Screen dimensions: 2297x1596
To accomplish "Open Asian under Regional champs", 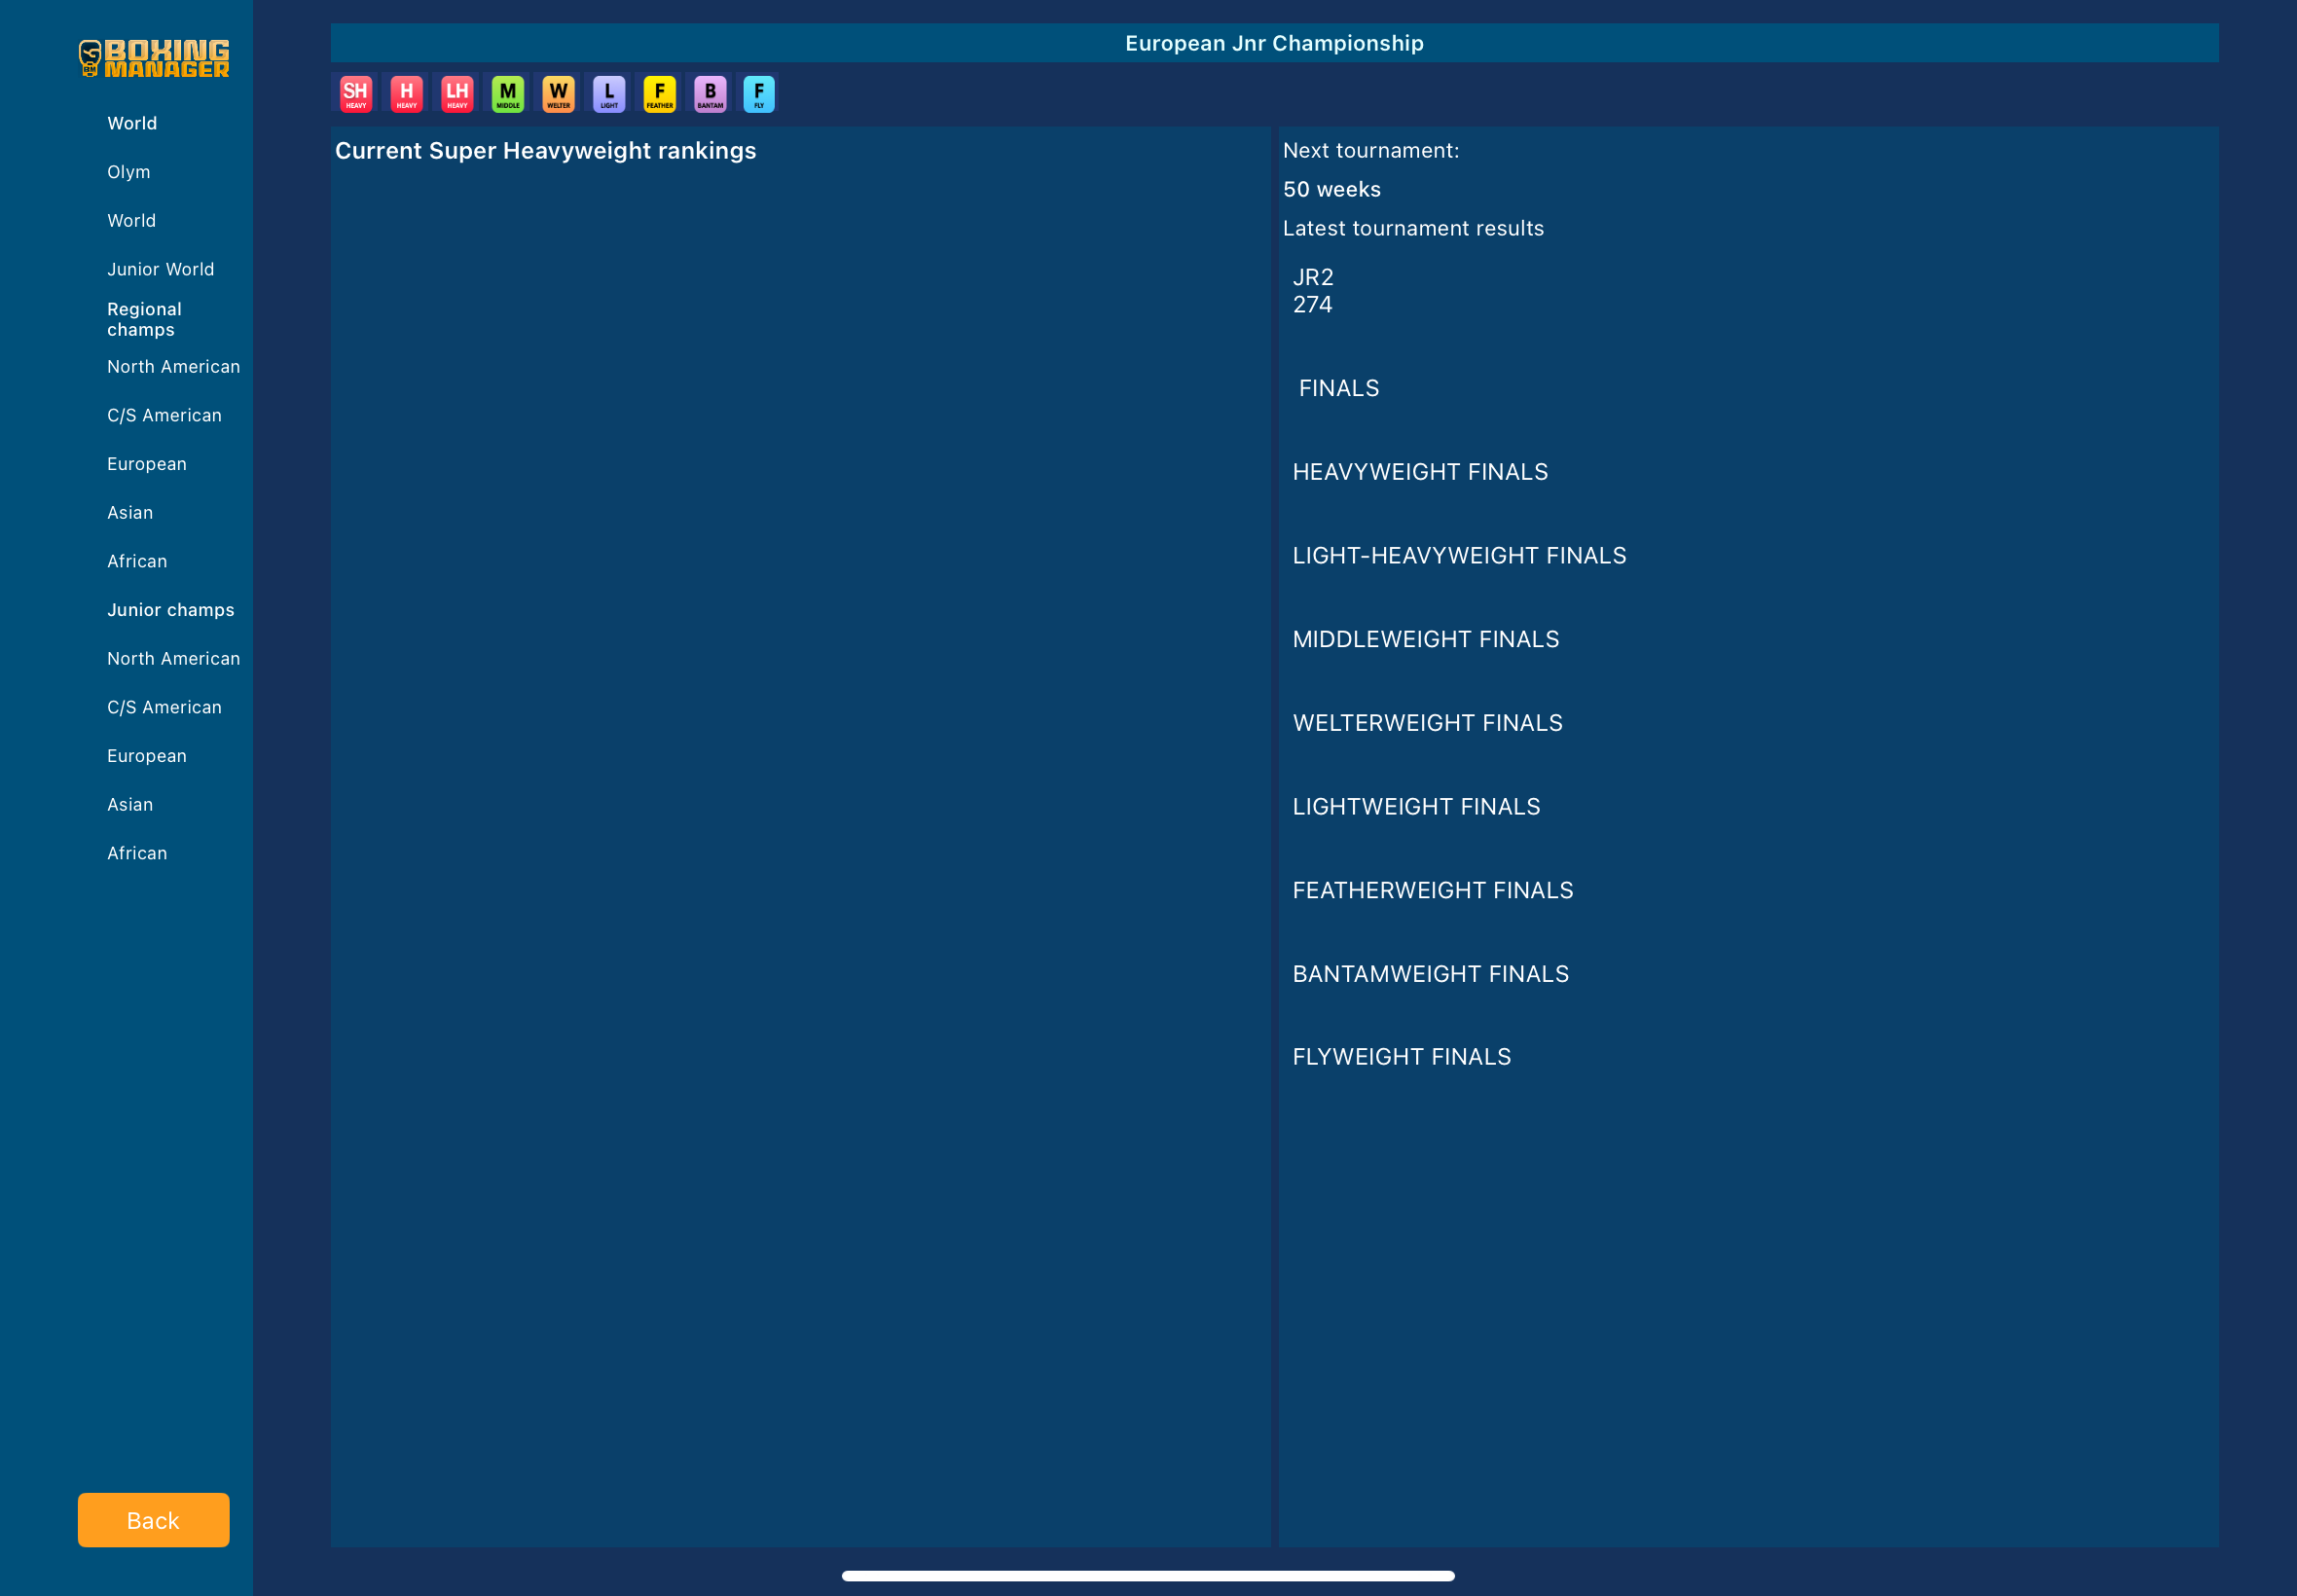I will pos(130,513).
